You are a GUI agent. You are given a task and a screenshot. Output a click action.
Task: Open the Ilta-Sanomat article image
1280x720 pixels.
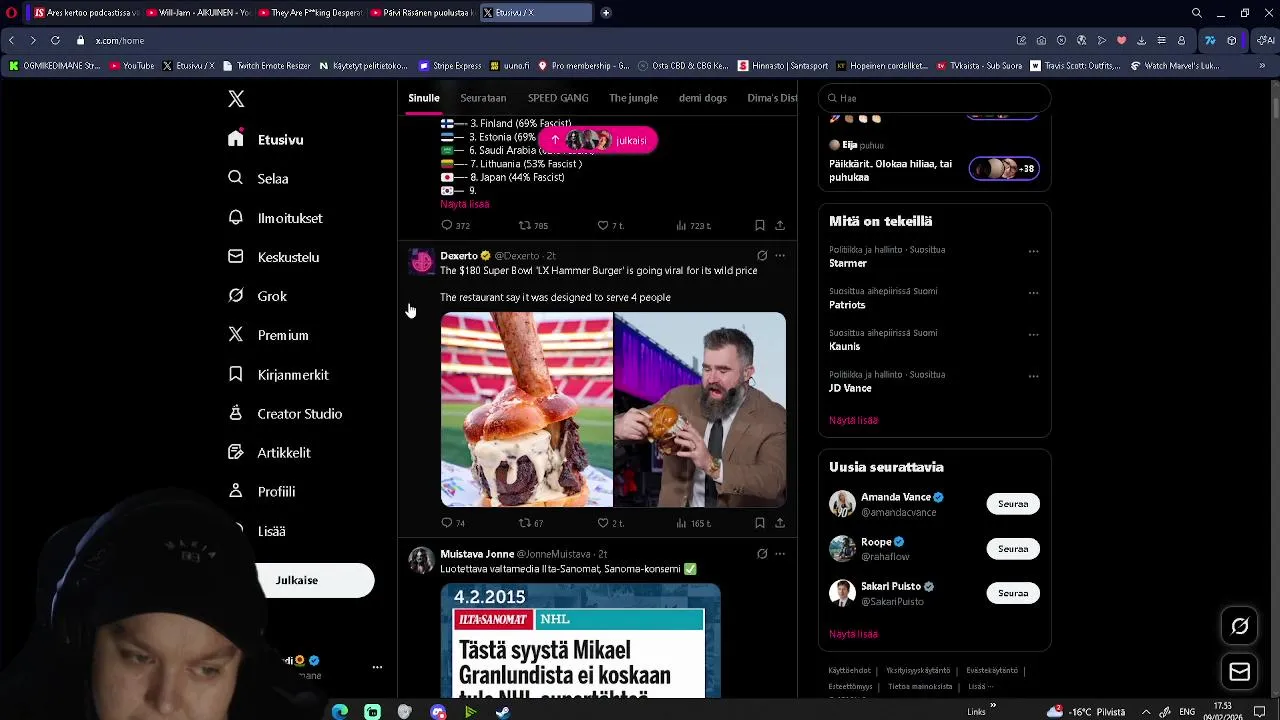coord(580,641)
